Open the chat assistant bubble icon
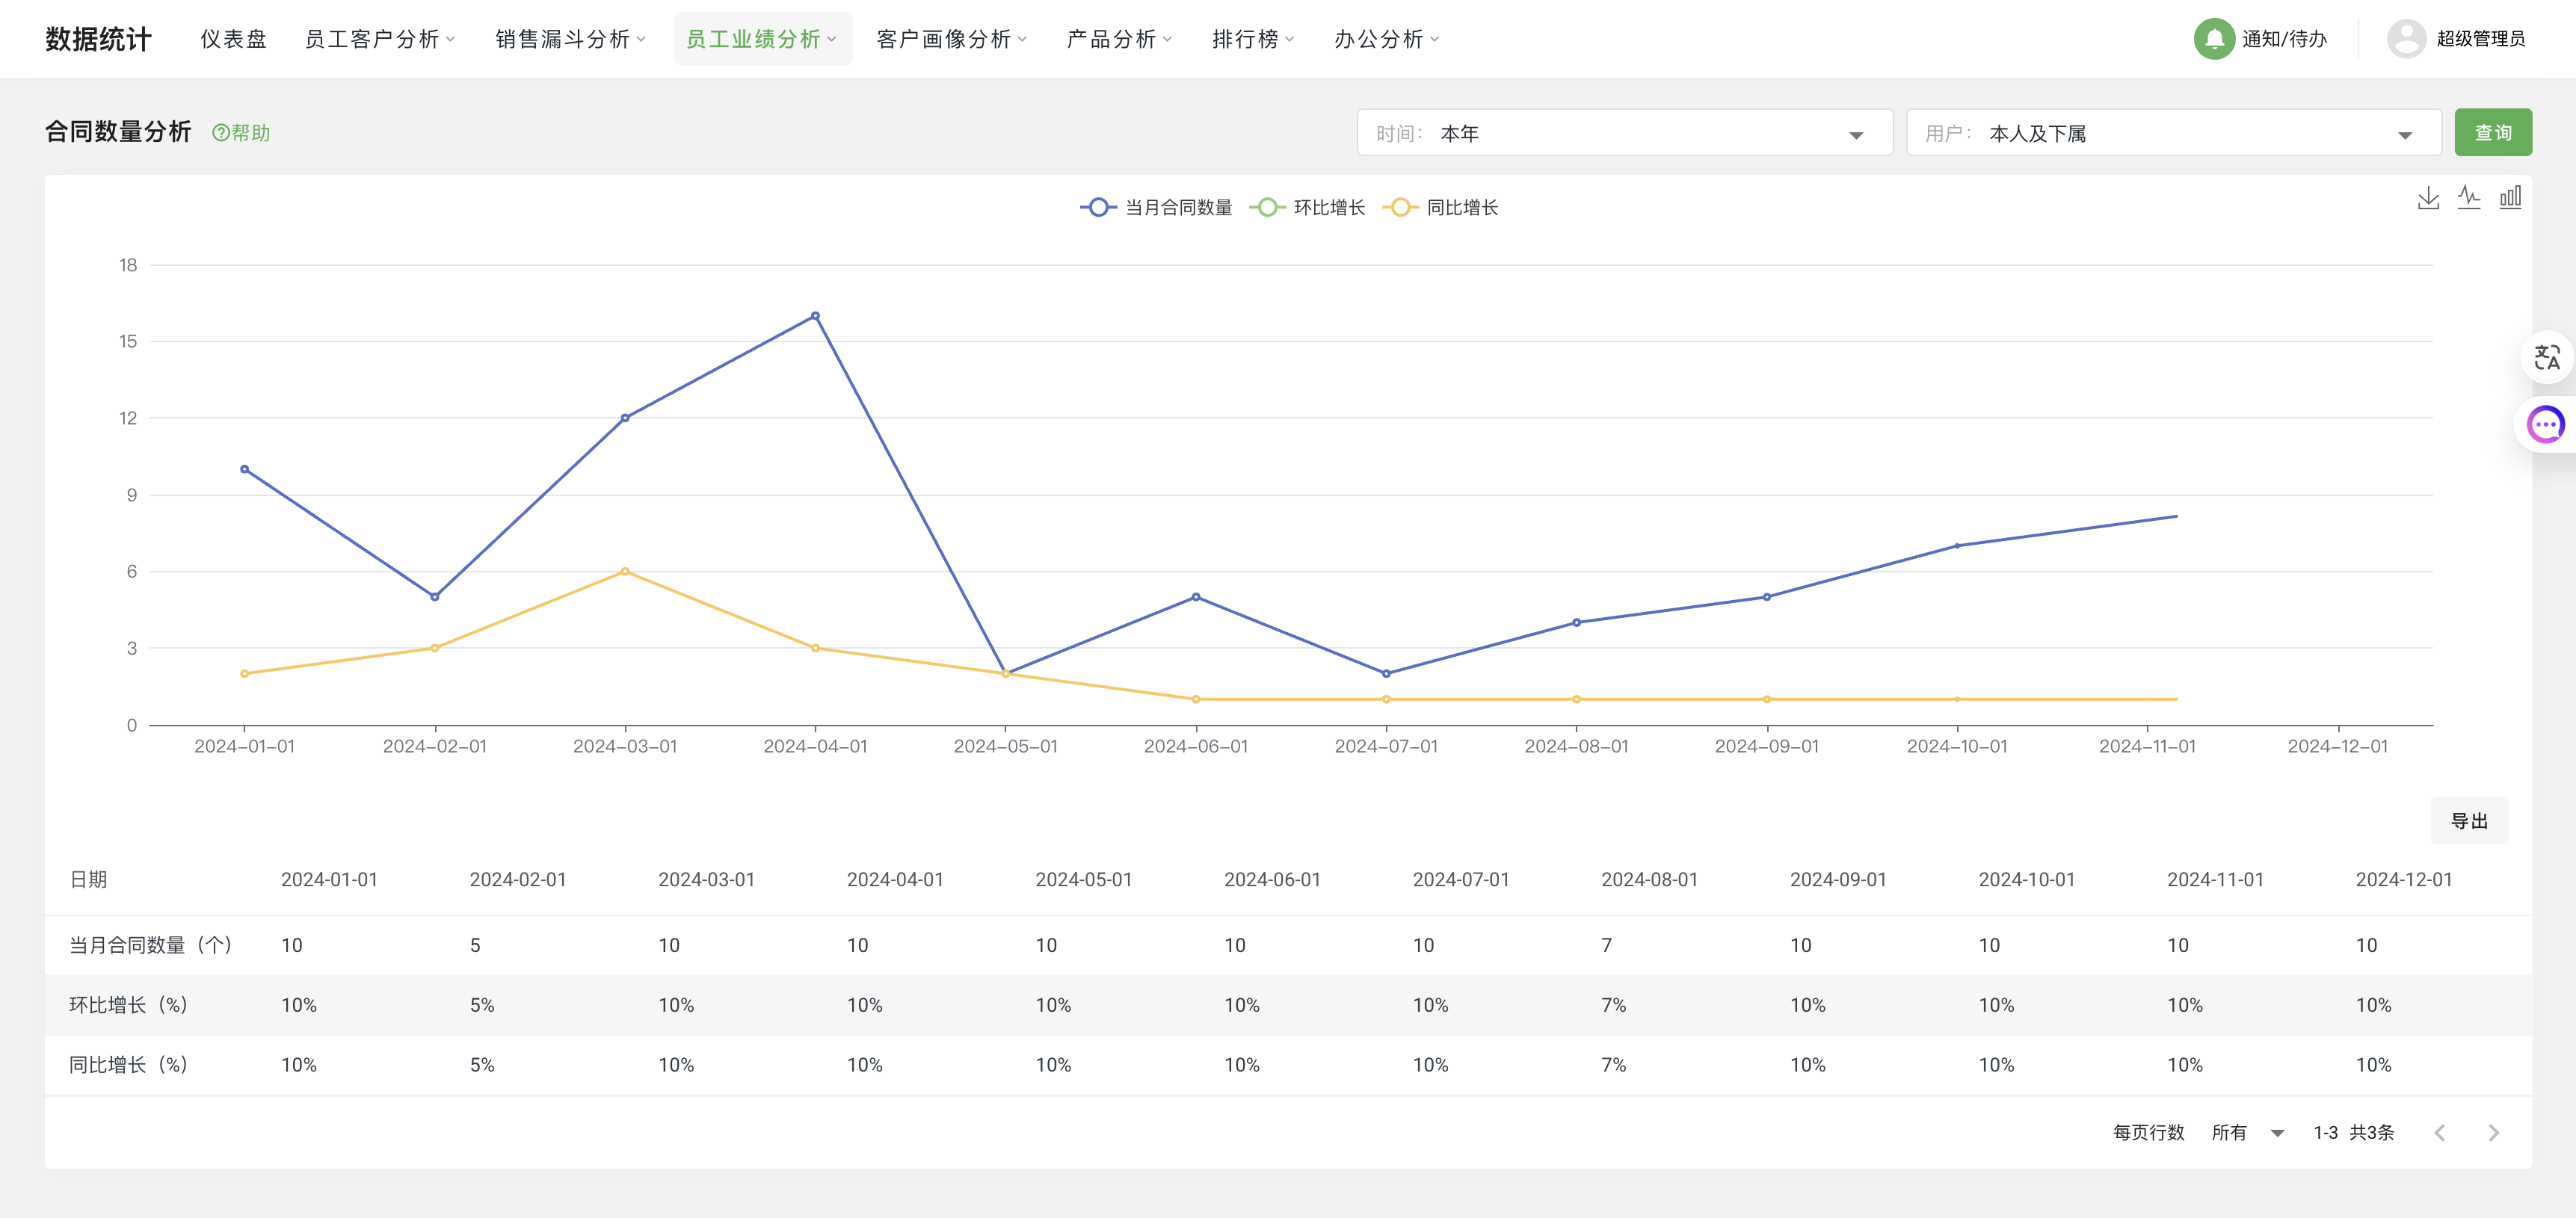 coord(2545,424)
